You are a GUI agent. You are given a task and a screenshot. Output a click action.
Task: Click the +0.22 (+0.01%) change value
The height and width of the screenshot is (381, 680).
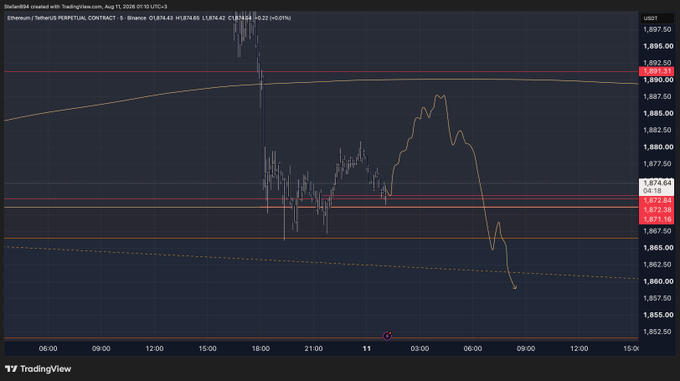(272, 18)
